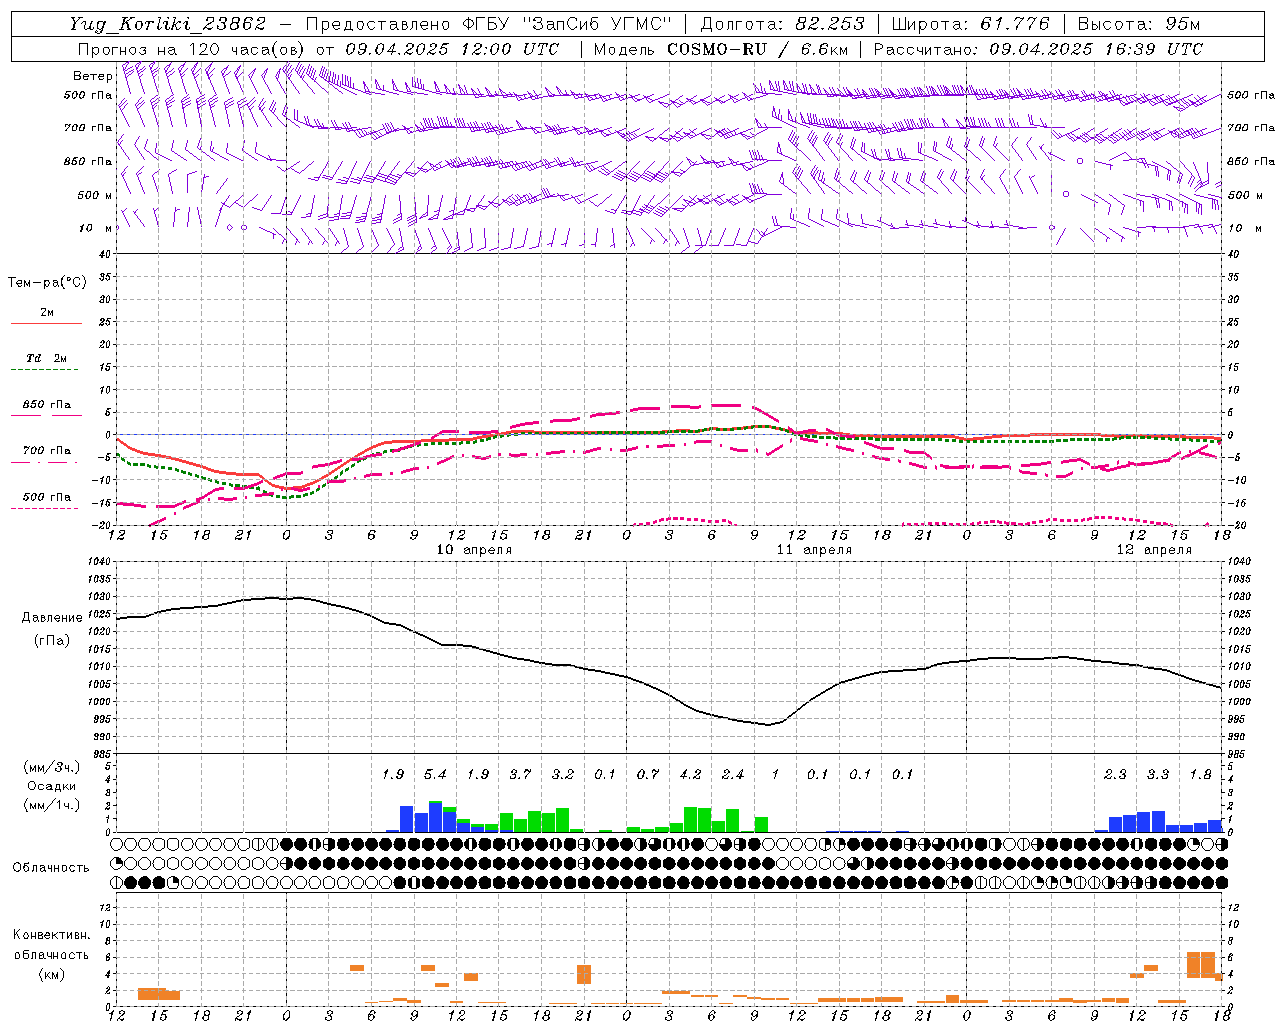Click the 3.2 precipitation total value
The image size is (1280, 1024).
(563, 775)
